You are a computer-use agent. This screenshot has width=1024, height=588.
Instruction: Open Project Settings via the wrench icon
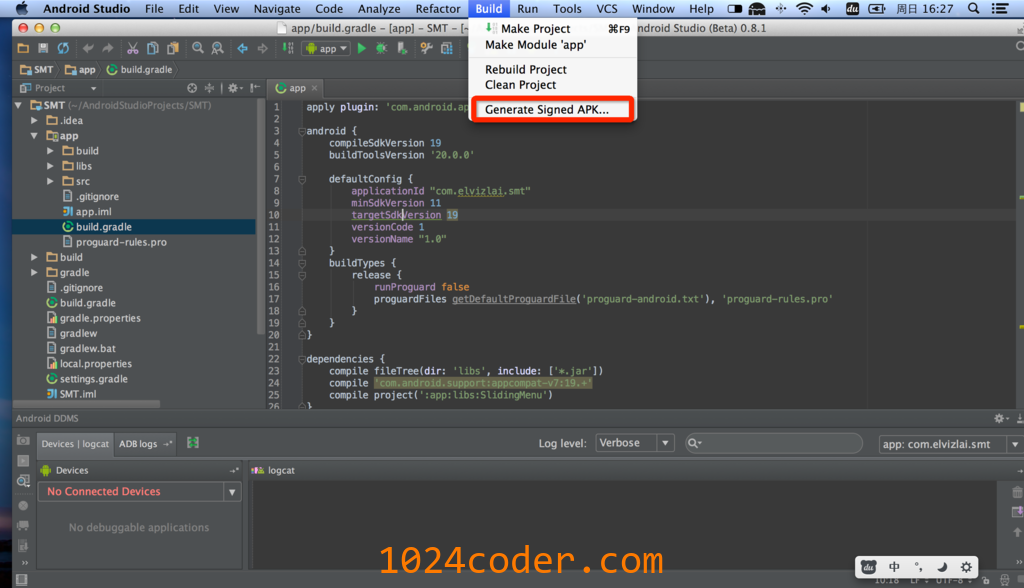coord(425,47)
